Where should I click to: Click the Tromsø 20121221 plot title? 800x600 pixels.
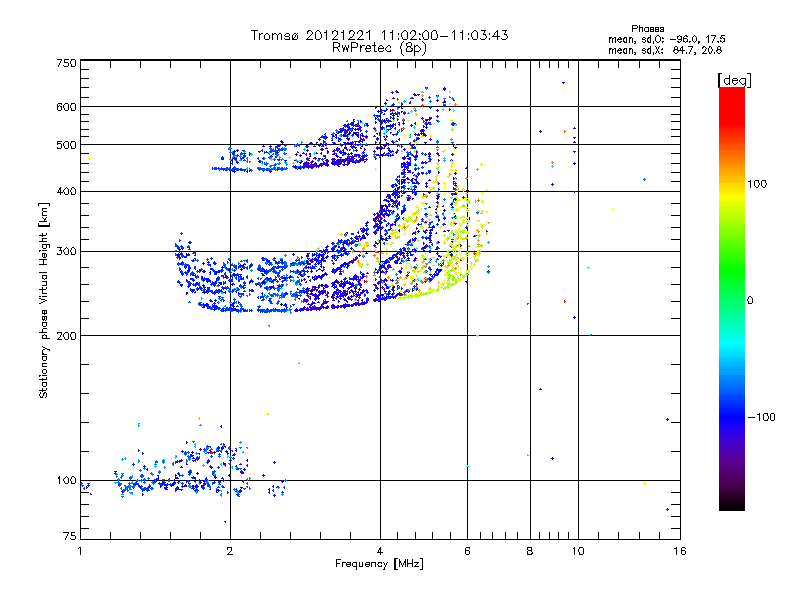coord(379,35)
